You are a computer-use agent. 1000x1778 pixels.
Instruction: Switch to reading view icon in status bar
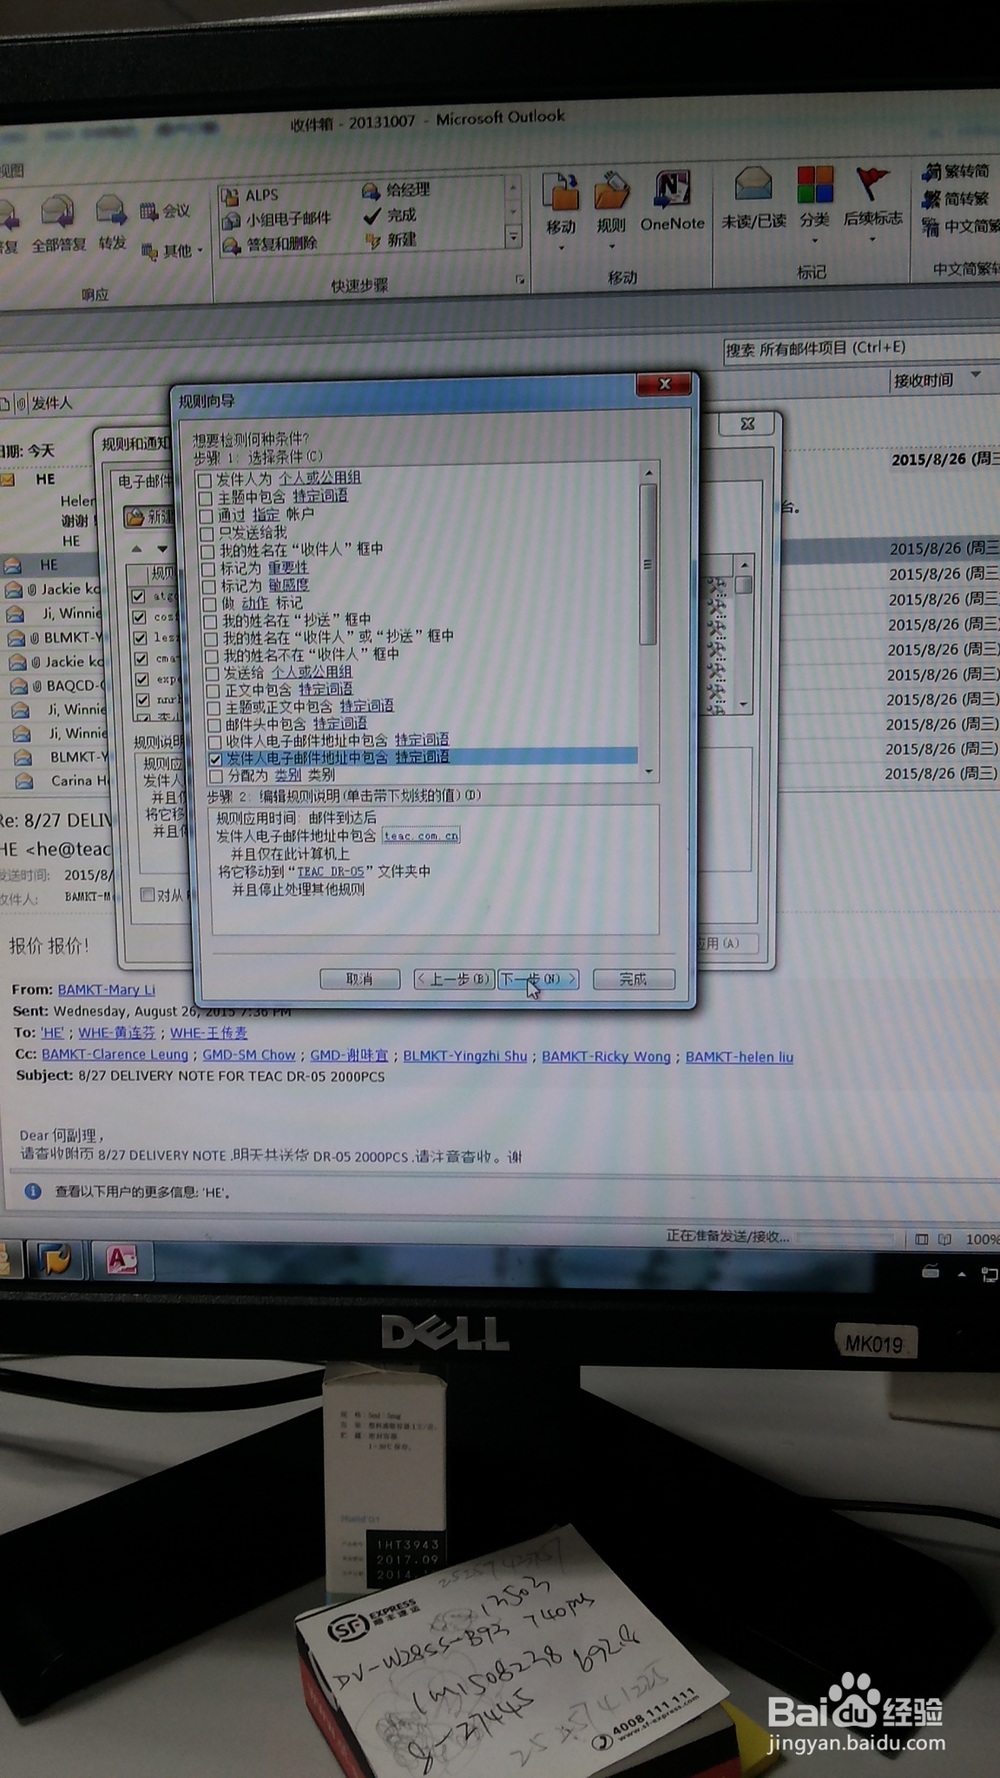(x=945, y=1239)
